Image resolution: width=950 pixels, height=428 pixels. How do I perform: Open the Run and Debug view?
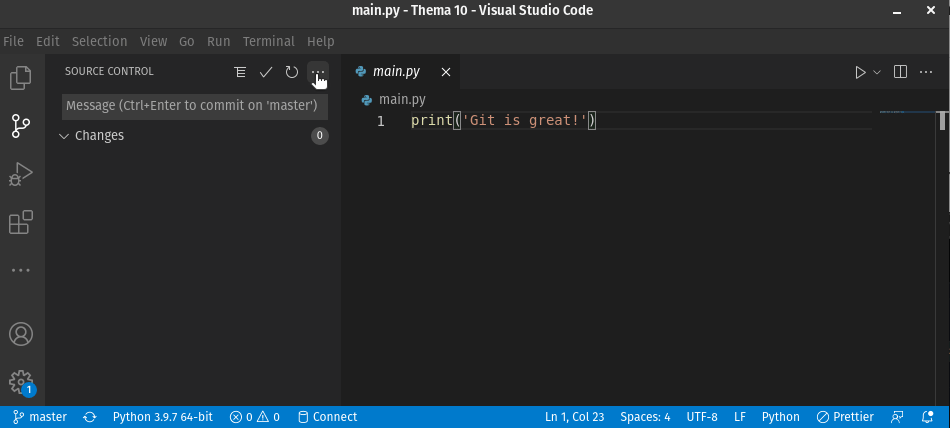click(20, 174)
